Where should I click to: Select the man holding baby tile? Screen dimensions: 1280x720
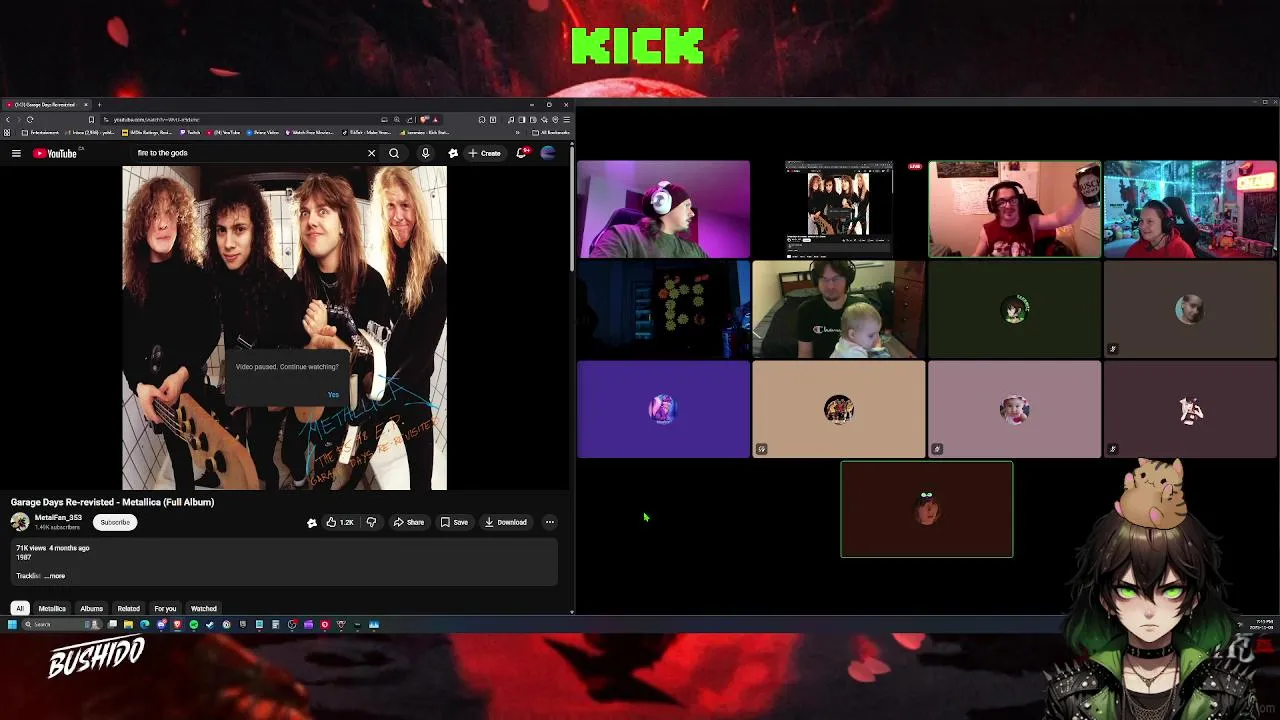[x=839, y=309]
